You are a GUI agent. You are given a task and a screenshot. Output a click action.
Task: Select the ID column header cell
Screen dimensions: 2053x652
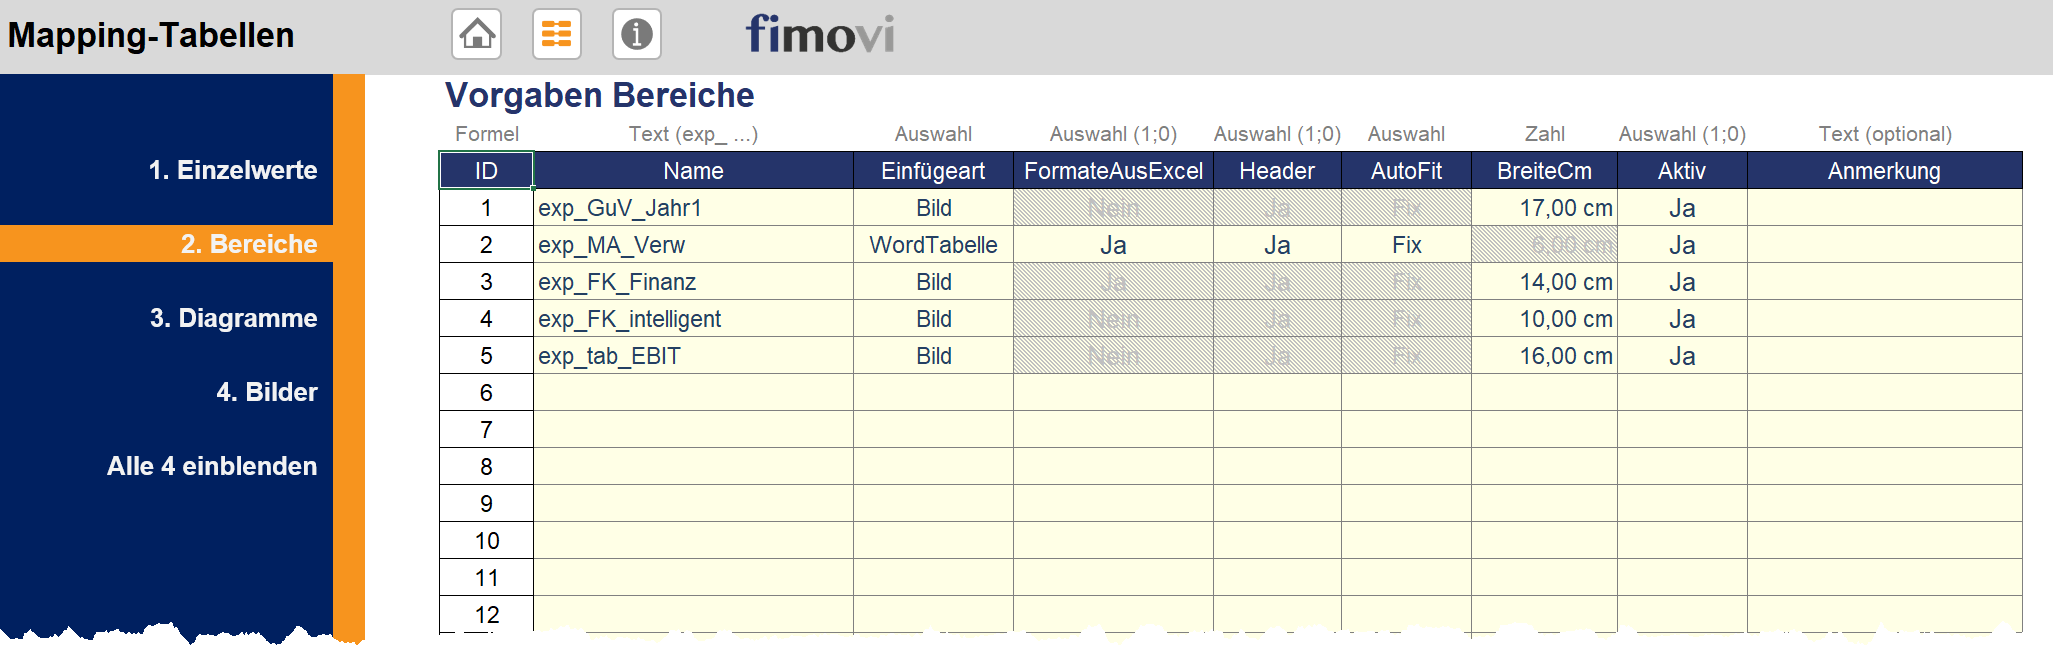(x=486, y=171)
